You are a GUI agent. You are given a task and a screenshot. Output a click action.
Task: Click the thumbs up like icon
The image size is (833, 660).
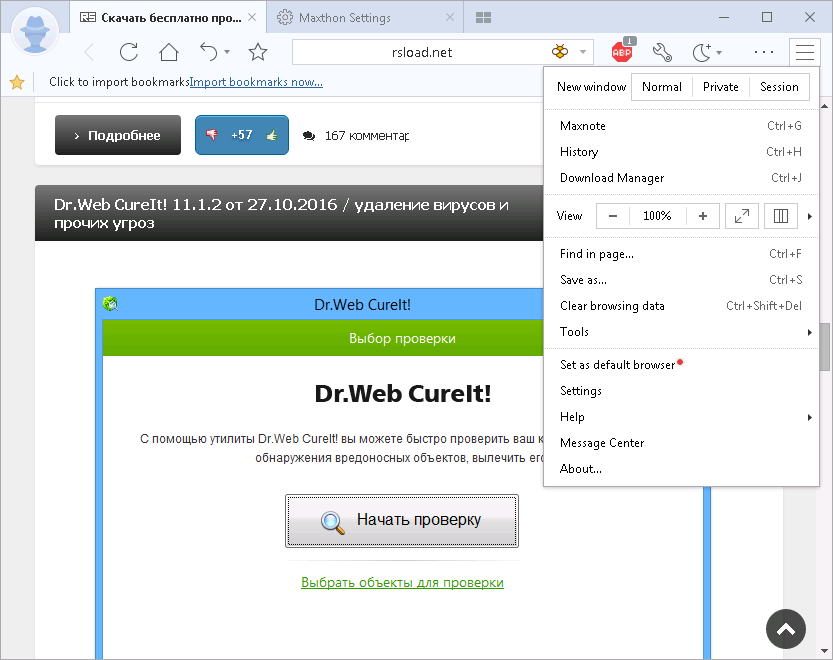[x=272, y=135]
